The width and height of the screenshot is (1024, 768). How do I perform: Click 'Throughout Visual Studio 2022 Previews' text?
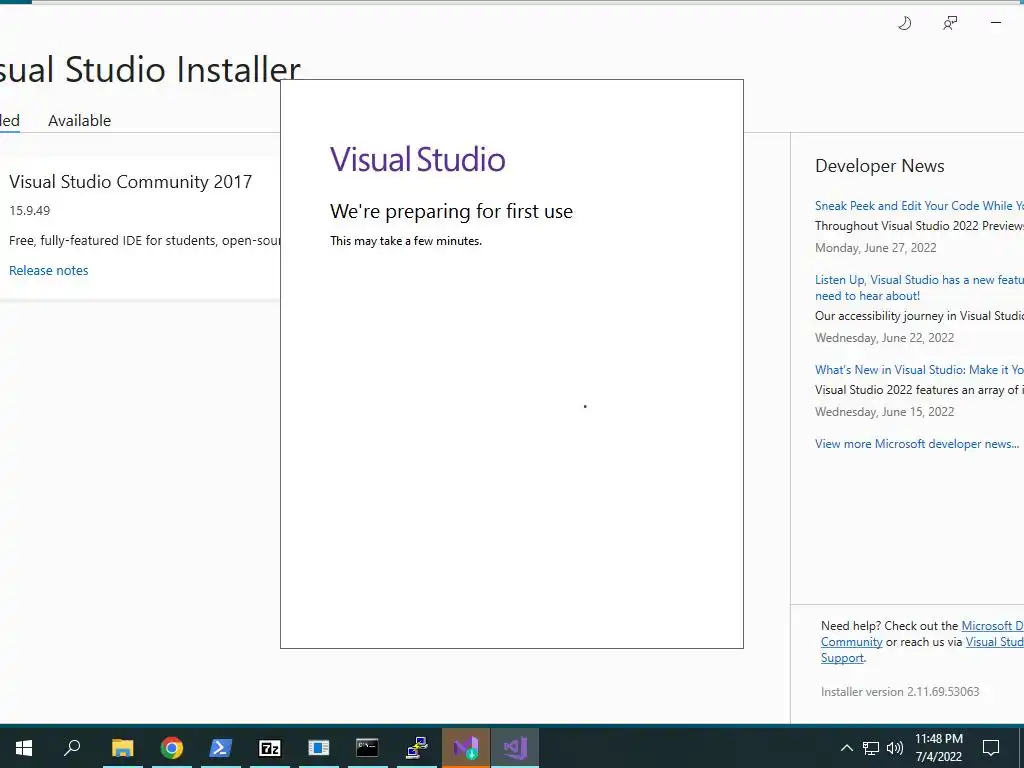(x=920, y=226)
